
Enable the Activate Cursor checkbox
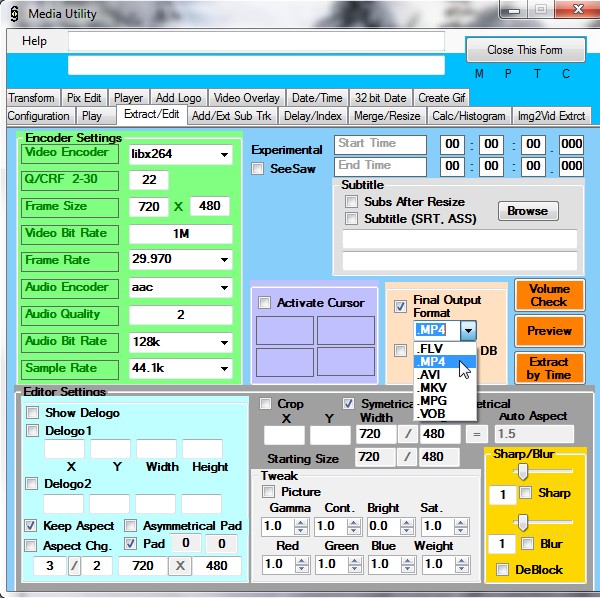(x=264, y=303)
